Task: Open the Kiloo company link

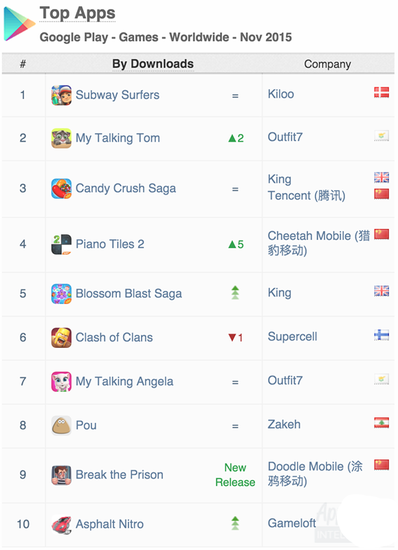Action: click(x=281, y=94)
